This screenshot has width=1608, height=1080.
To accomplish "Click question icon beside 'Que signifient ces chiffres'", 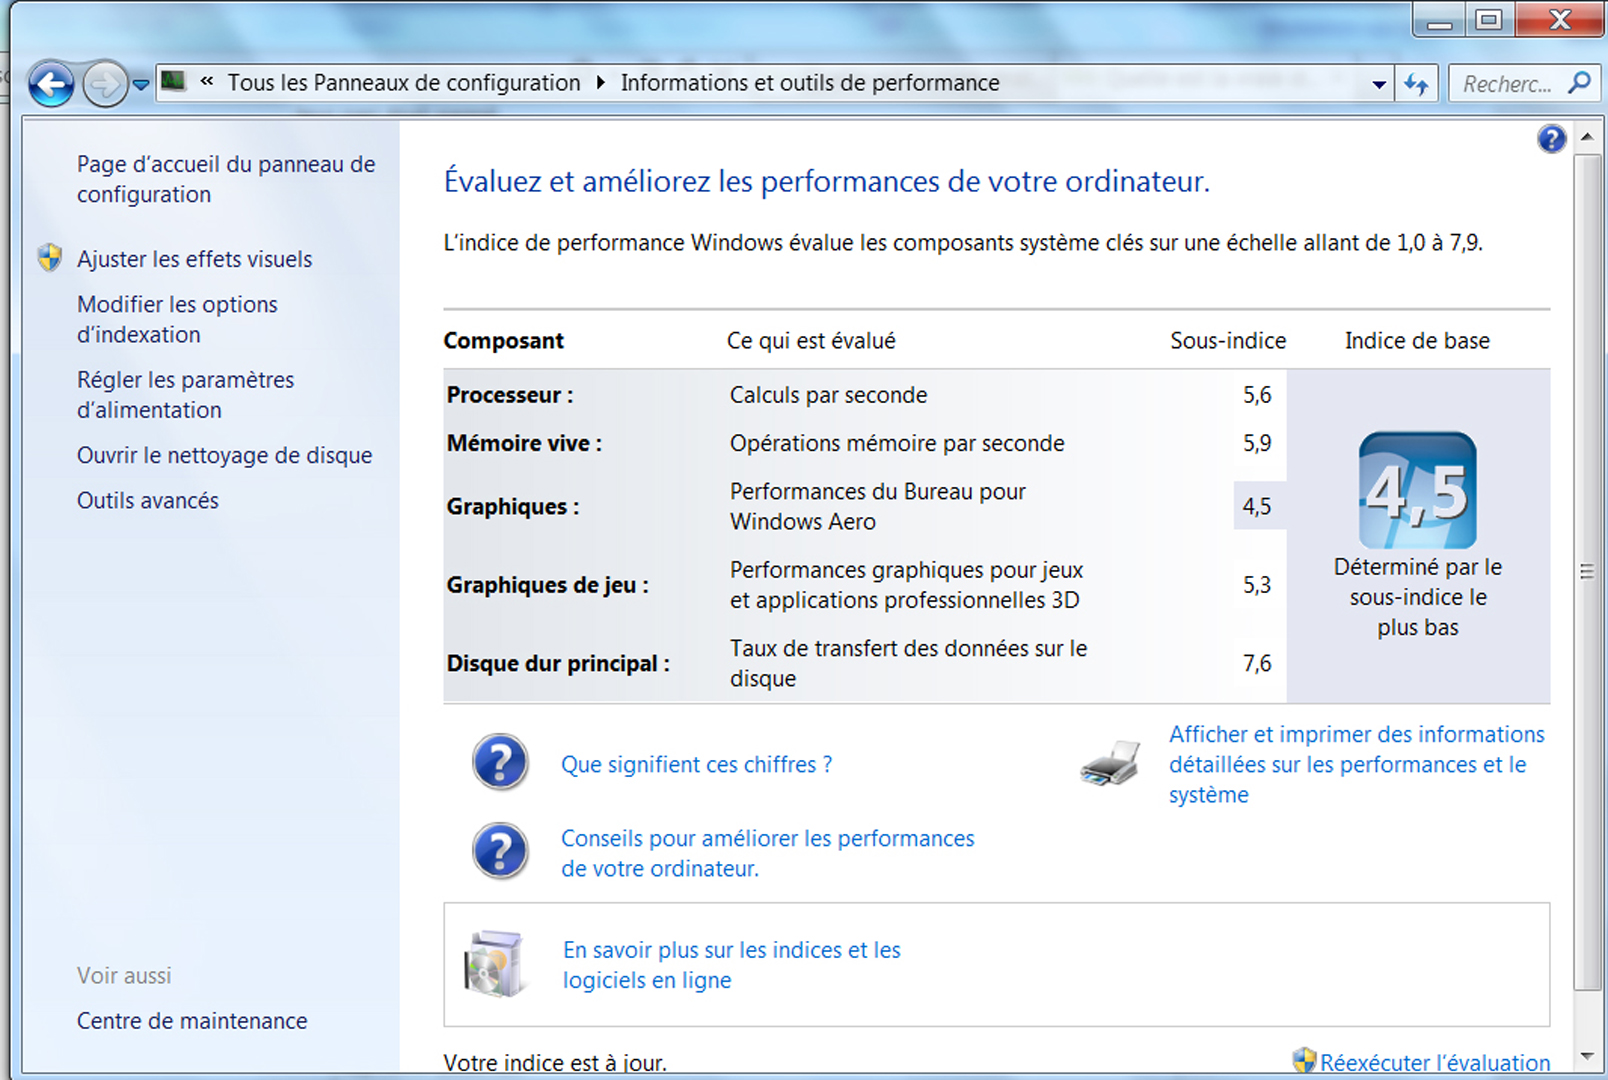I will point(500,763).
